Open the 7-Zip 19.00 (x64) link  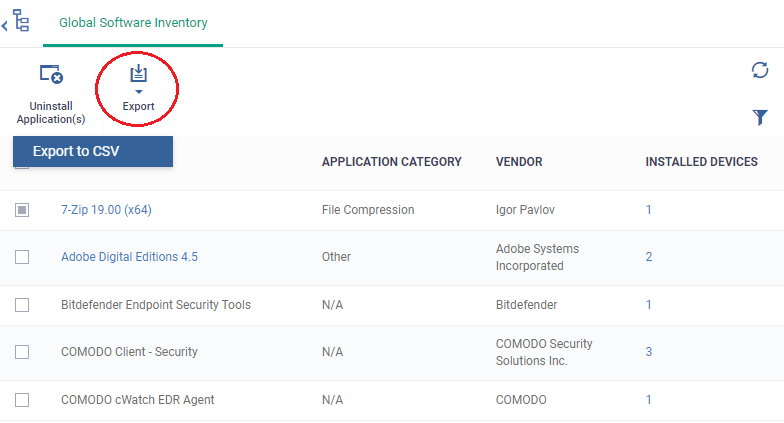click(x=106, y=210)
